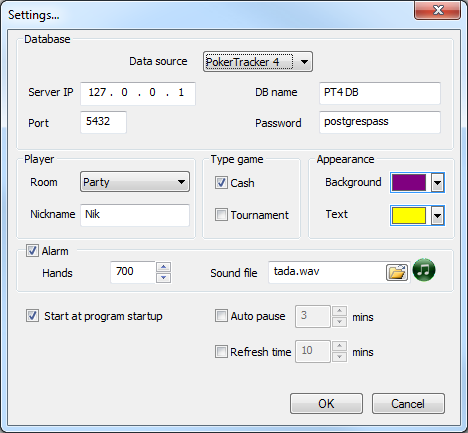Screen dimensions: 468x433
Task: Click the purple Background color swatch
Action: click(x=409, y=183)
